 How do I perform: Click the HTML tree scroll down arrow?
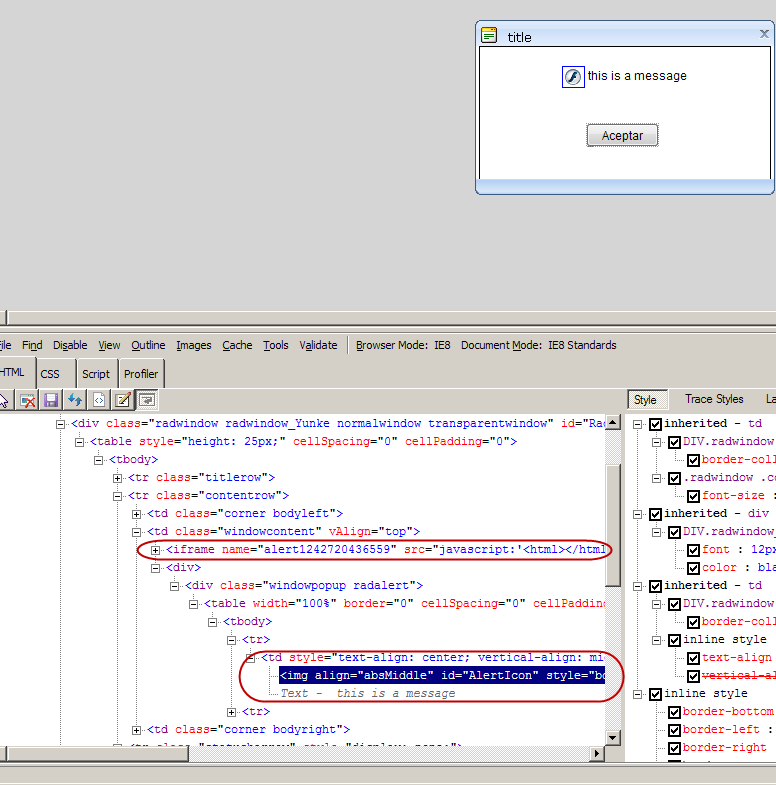613,737
